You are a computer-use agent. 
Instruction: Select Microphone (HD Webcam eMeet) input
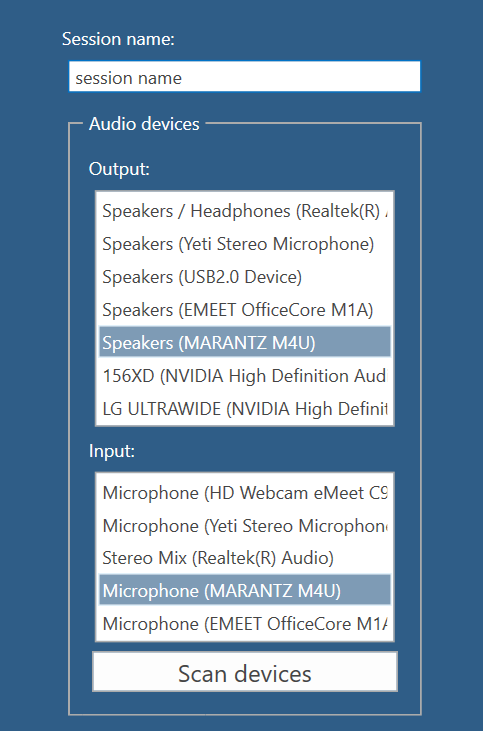tap(245, 493)
